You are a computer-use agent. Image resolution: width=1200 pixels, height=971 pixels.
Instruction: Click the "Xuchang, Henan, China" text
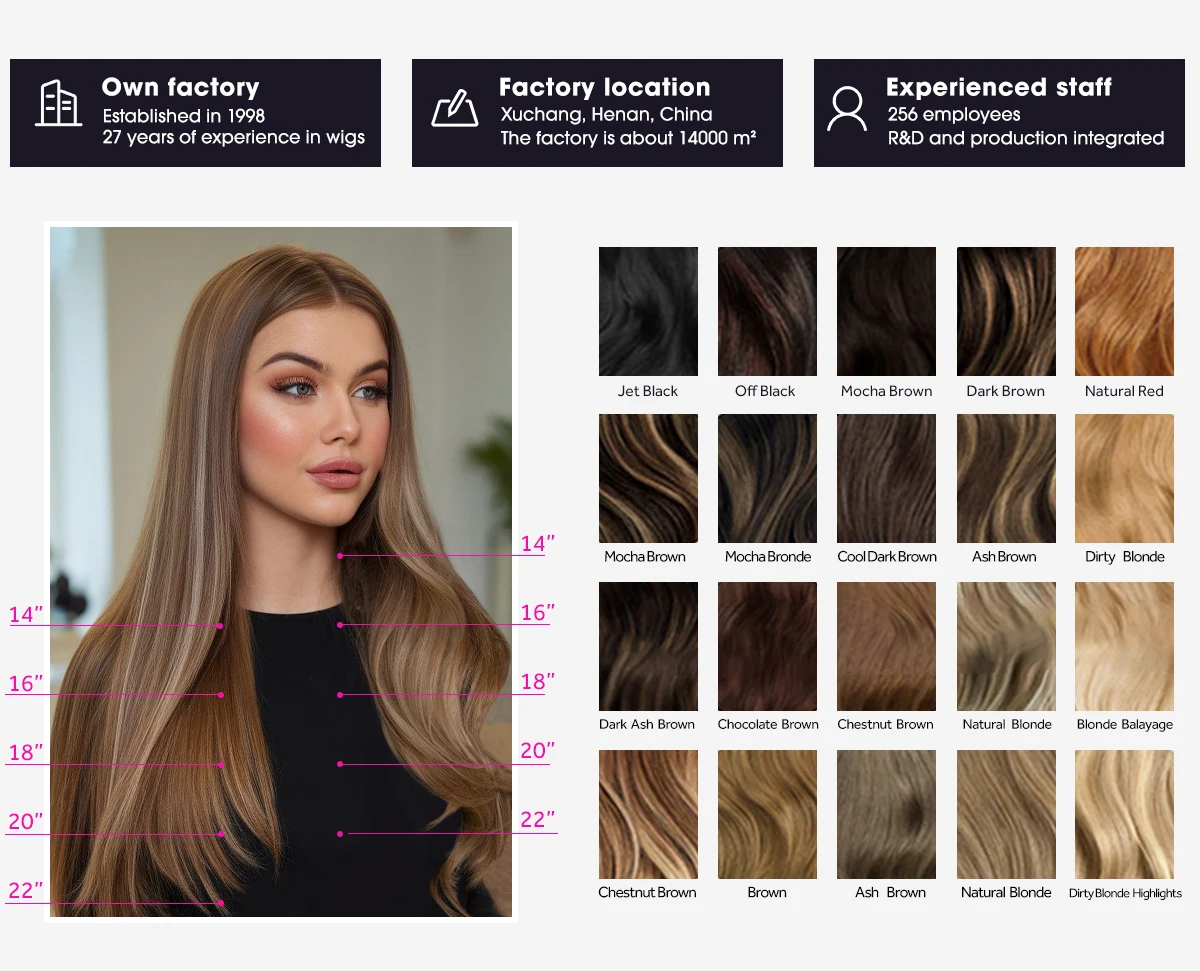pyautogui.click(x=606, y=115)
